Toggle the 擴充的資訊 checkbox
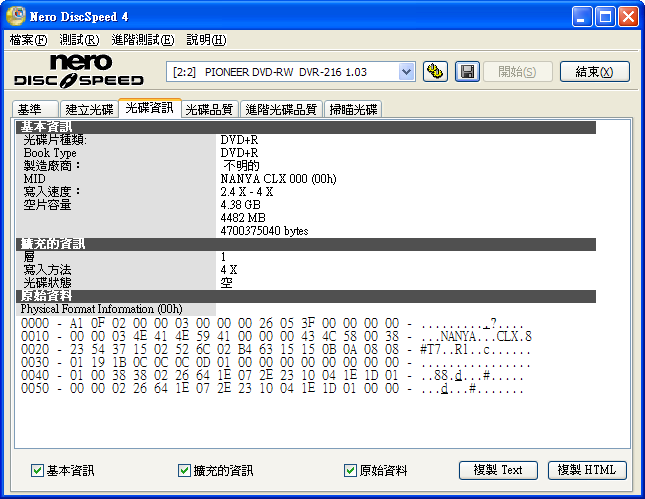Viewport: 645px width, 499px height. click(184, 470)
